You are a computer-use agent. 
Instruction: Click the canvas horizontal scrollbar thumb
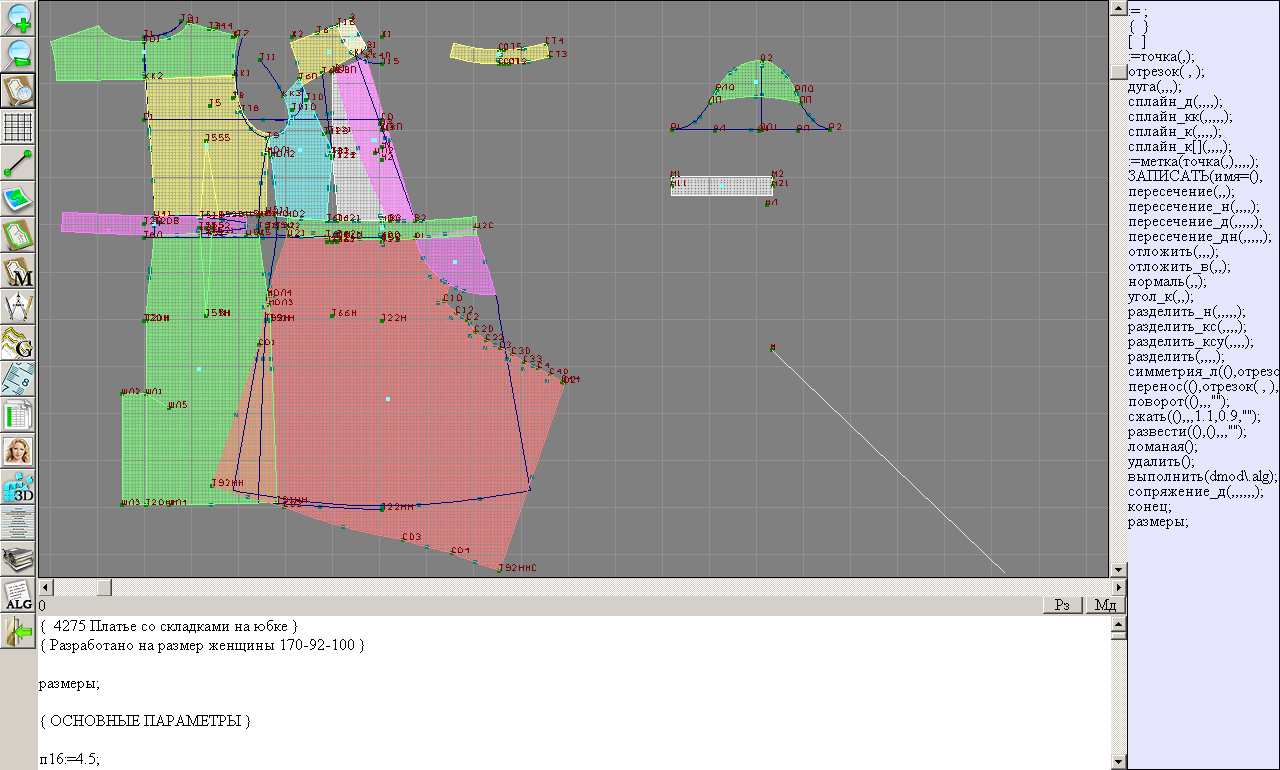(104, 587)
